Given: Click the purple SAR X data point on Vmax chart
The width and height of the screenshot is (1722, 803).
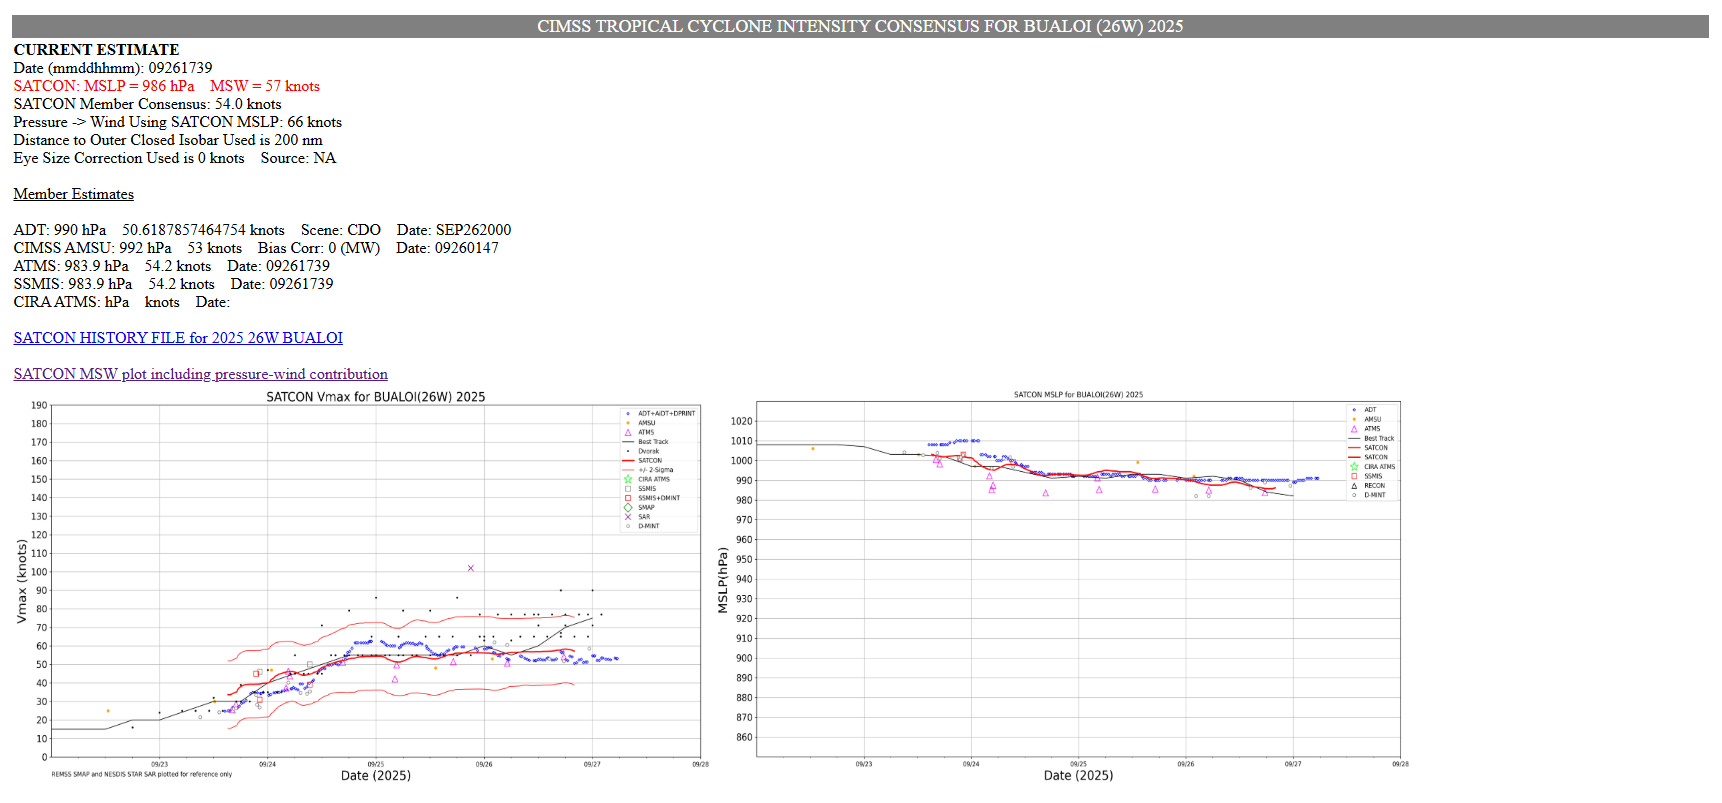Looking at the screenshot, I should click(x=471, y=568).
